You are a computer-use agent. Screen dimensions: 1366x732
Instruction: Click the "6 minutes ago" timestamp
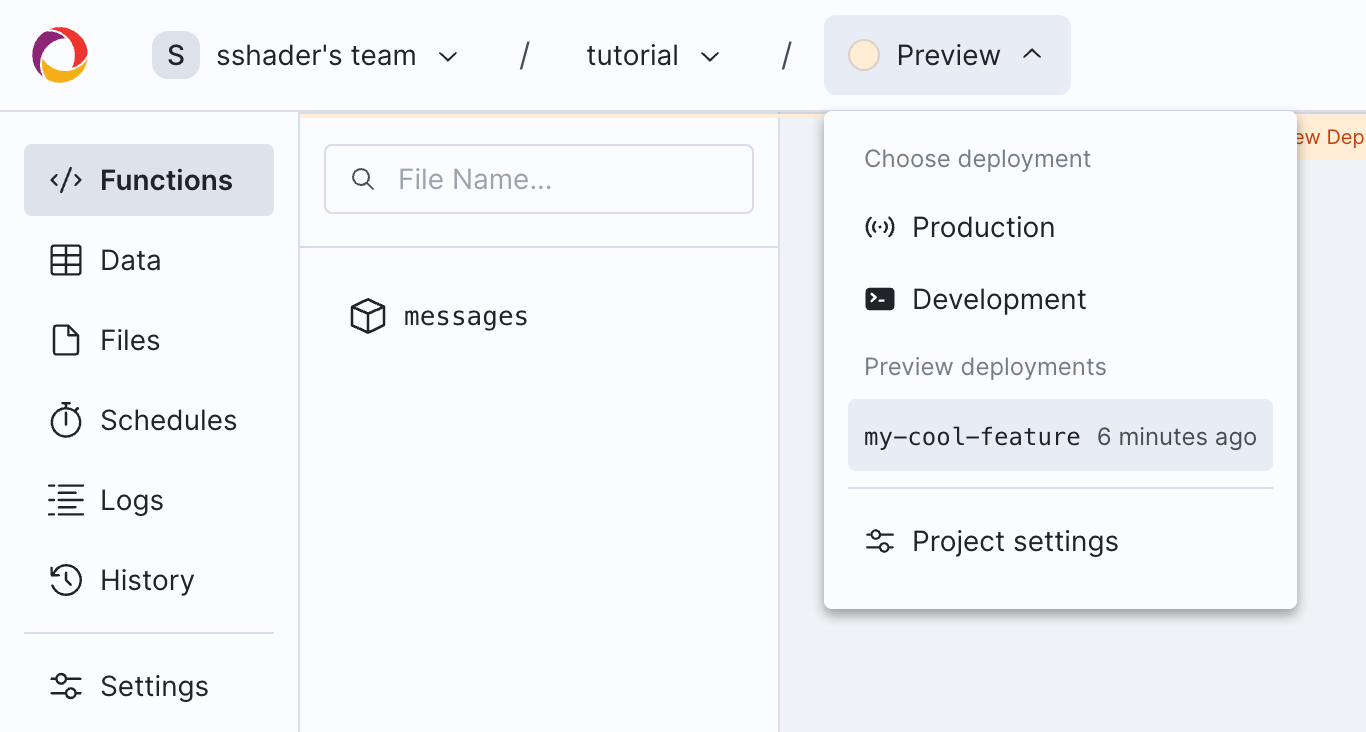click(1176, 437)
